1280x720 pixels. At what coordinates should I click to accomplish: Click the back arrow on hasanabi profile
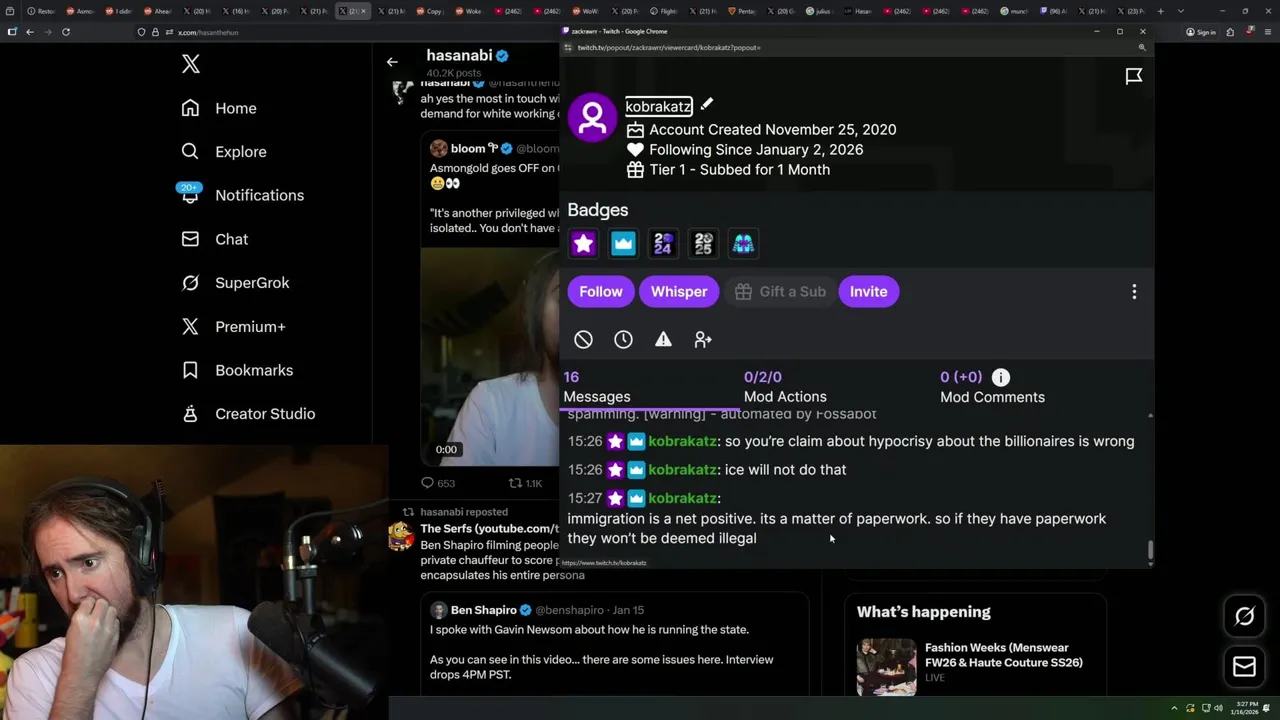392,62
